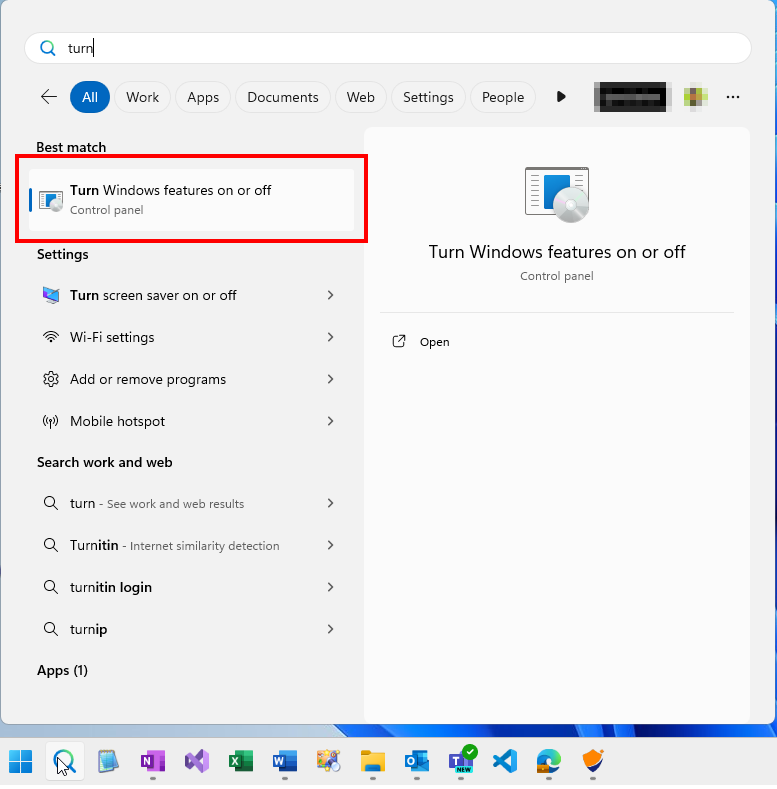Expand the Wi-Fi settings result arrow
Viewport: 777px width, 789px height.
click(330, 337)
